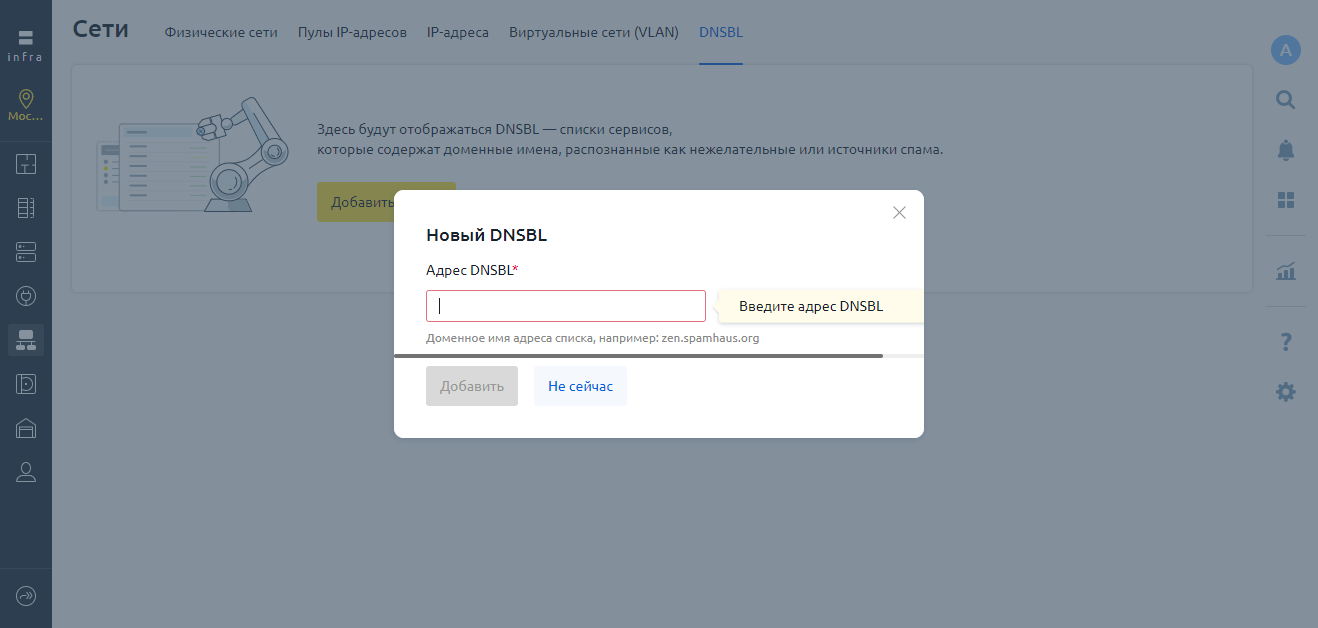Switch to IP-адреса tab

pos(458,32)
